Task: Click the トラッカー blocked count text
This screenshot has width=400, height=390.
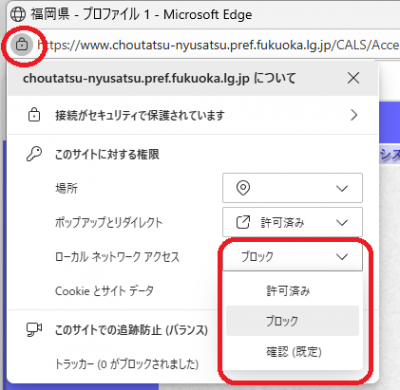Action: click(127, 364)
